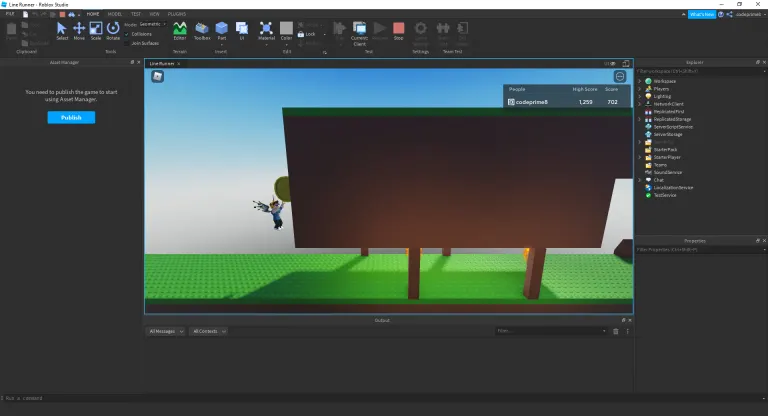Open the Output panel's three-dot options
The height and width of the screenshot is (416, 768).
pos(627,331)
